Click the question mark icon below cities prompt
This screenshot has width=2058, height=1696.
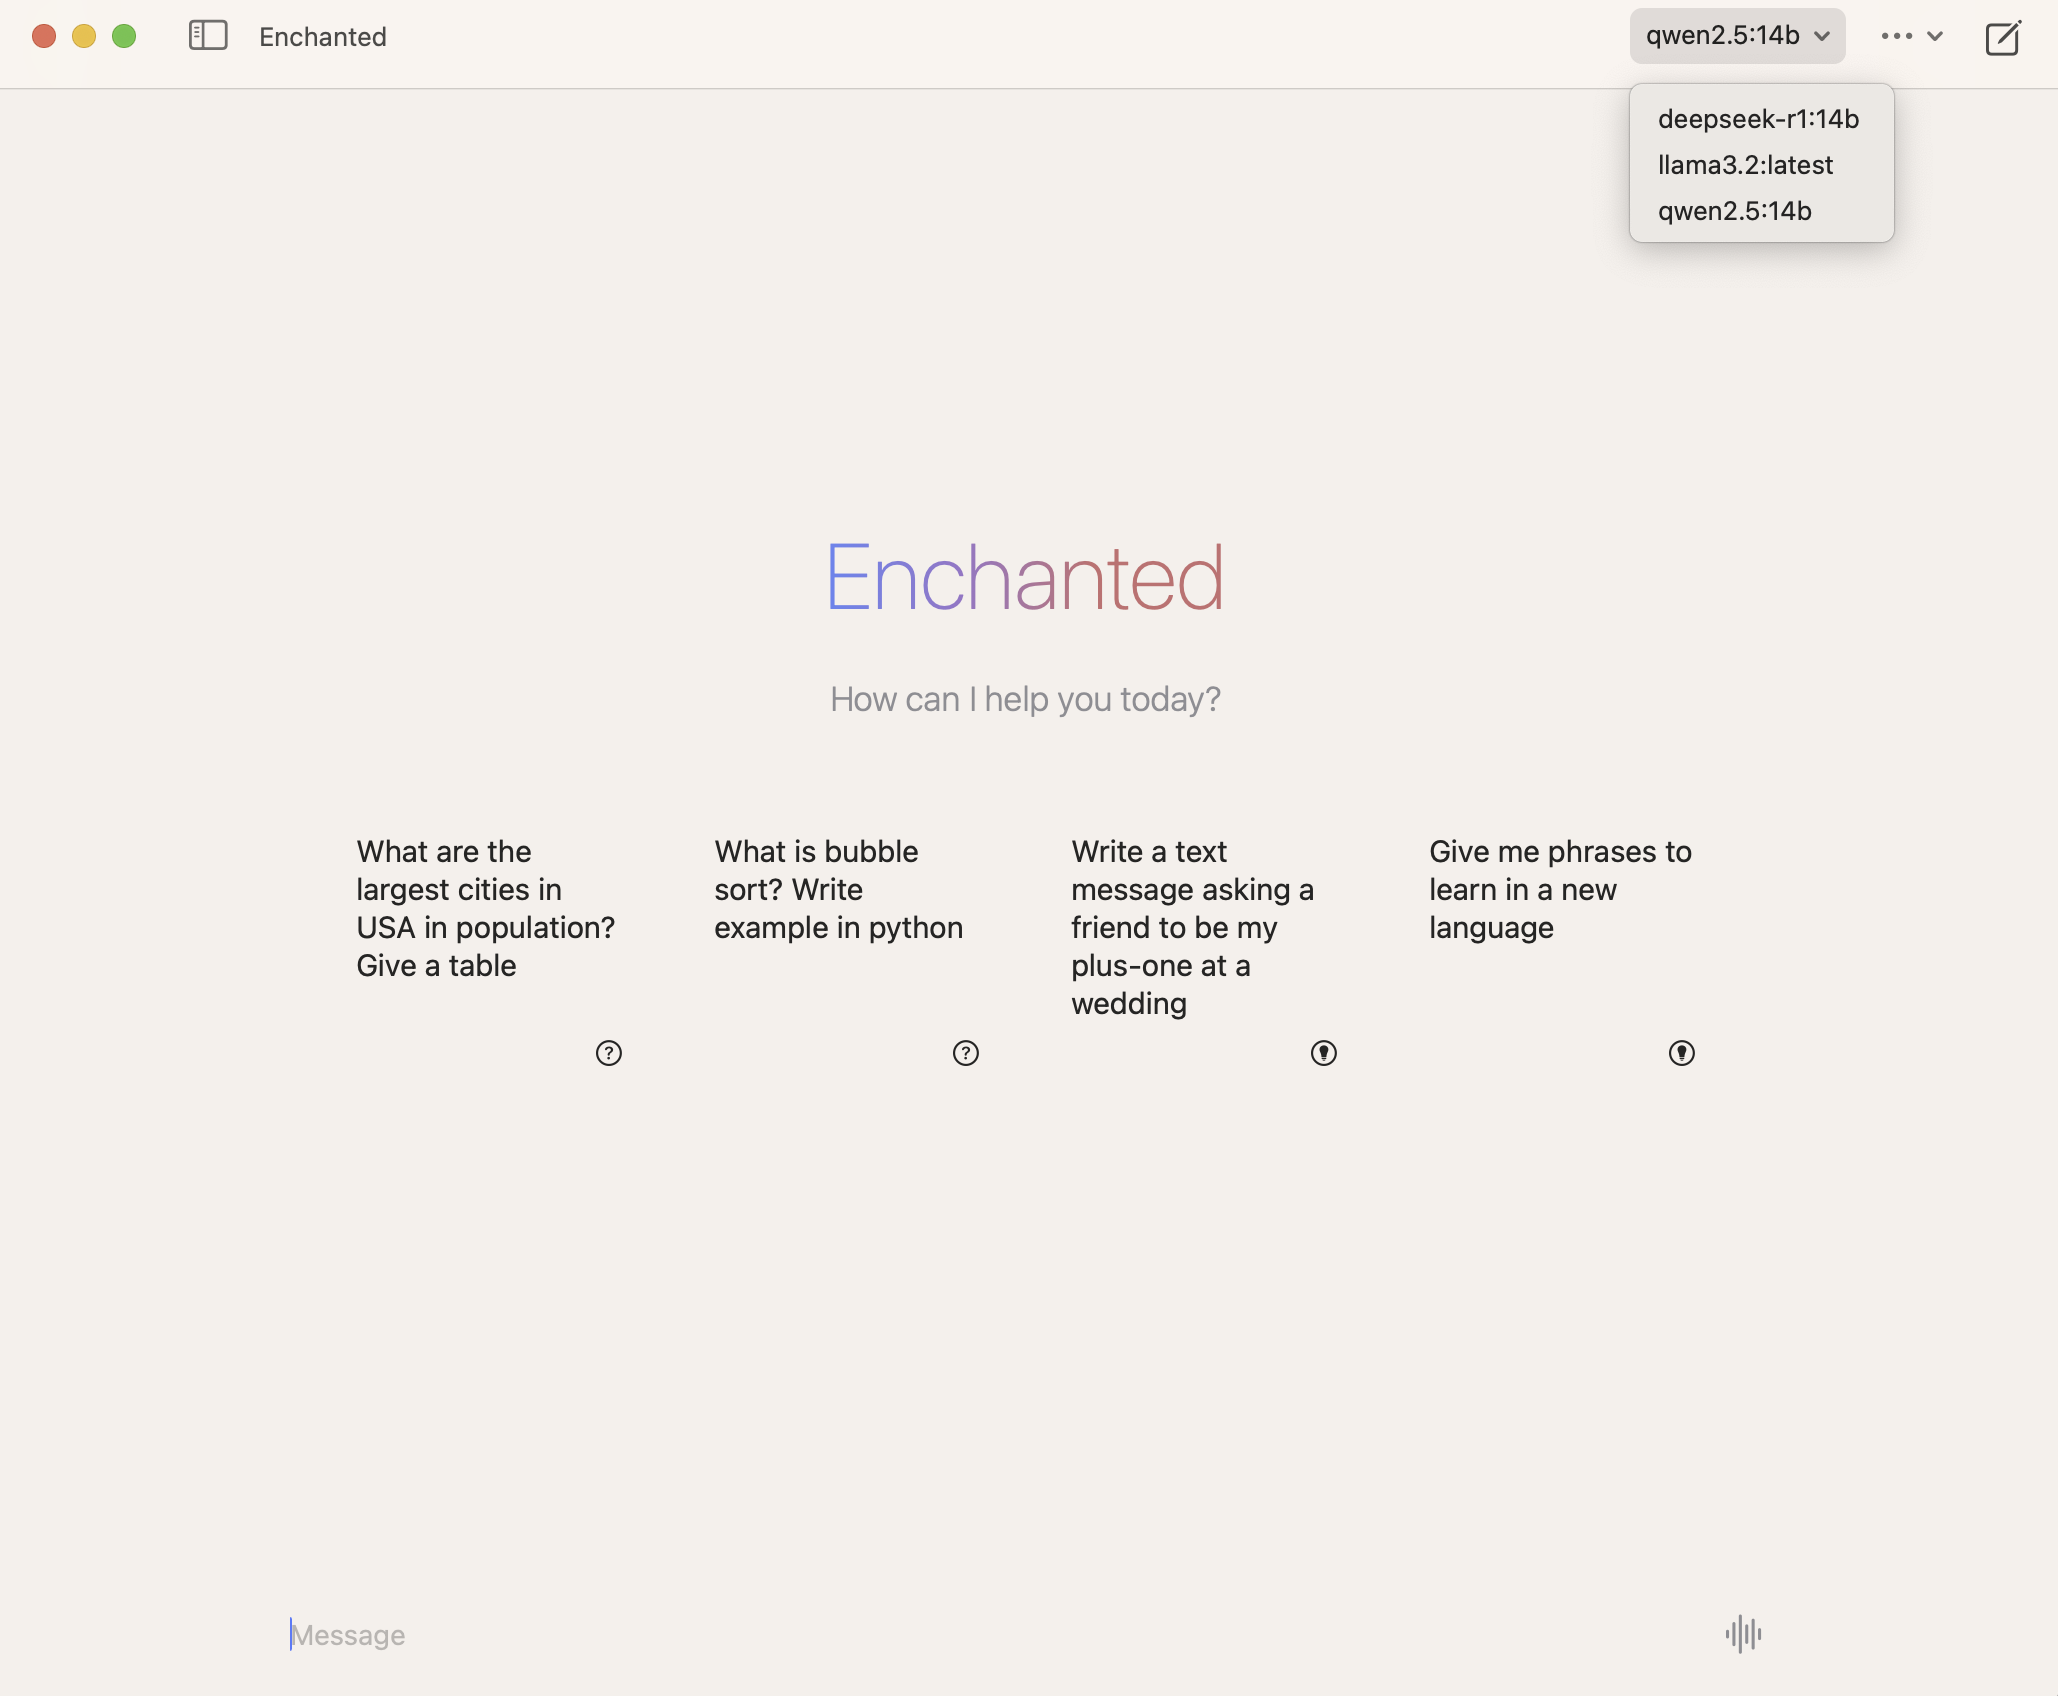coord(609,1051)
